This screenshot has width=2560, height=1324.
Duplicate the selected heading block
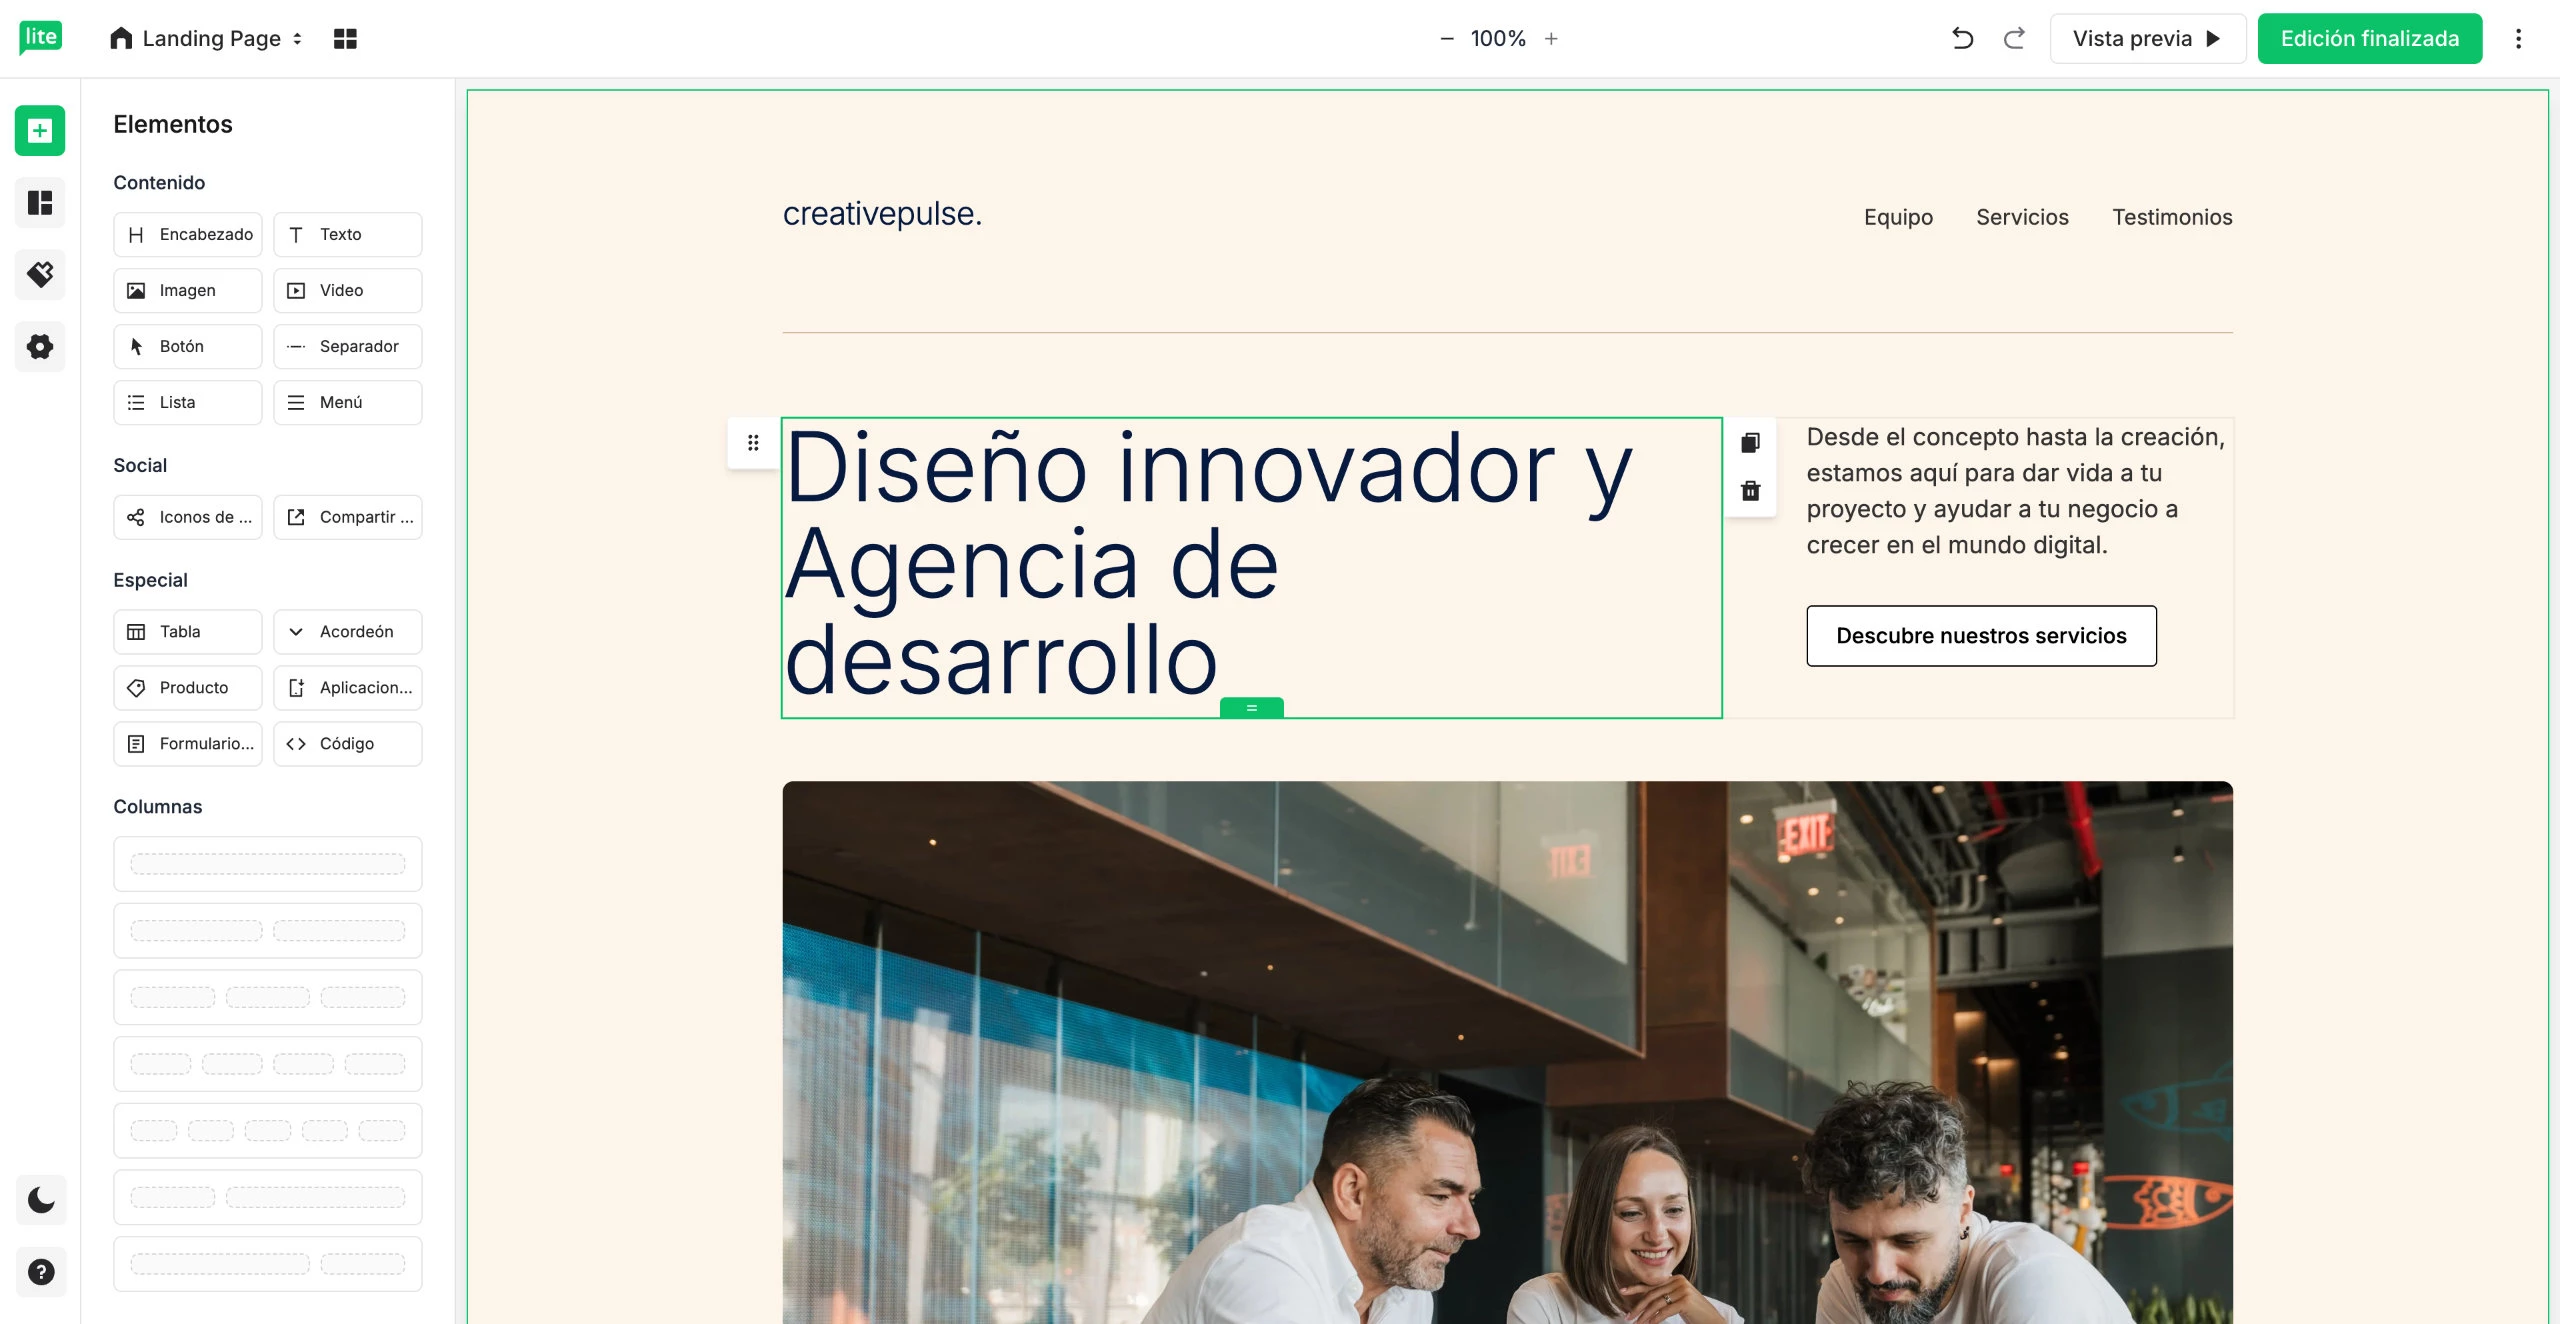click(1750, 443)
